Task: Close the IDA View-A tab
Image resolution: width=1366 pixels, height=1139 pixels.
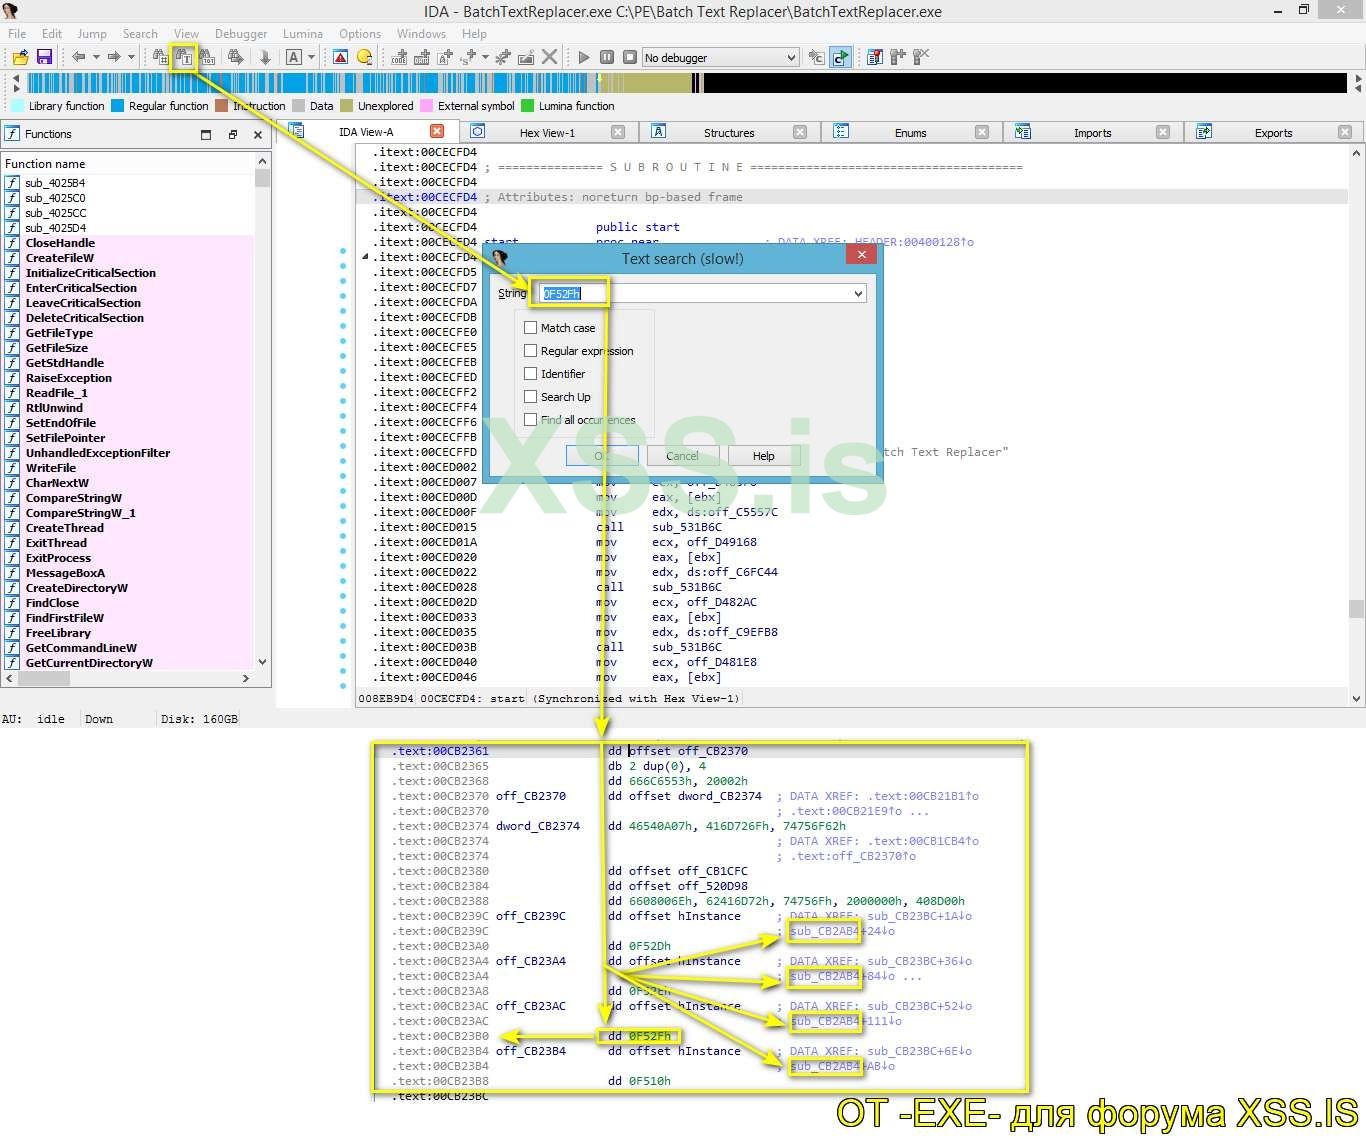Action: [x=437, y=131]
